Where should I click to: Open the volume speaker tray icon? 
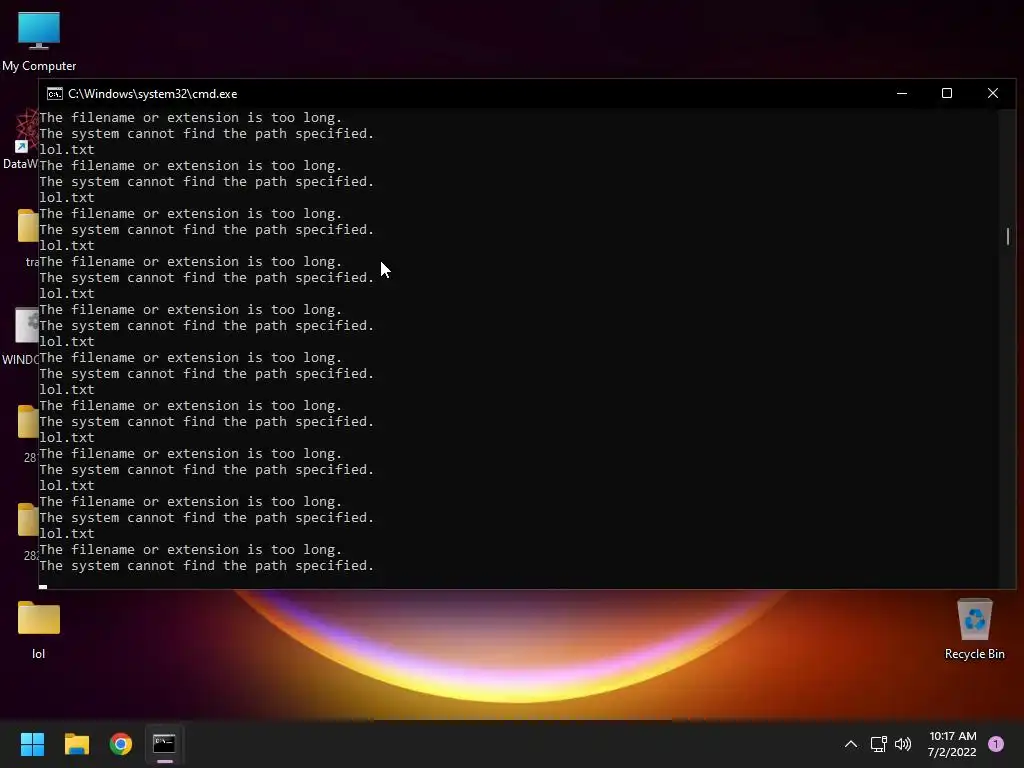(x=903, y=744)
